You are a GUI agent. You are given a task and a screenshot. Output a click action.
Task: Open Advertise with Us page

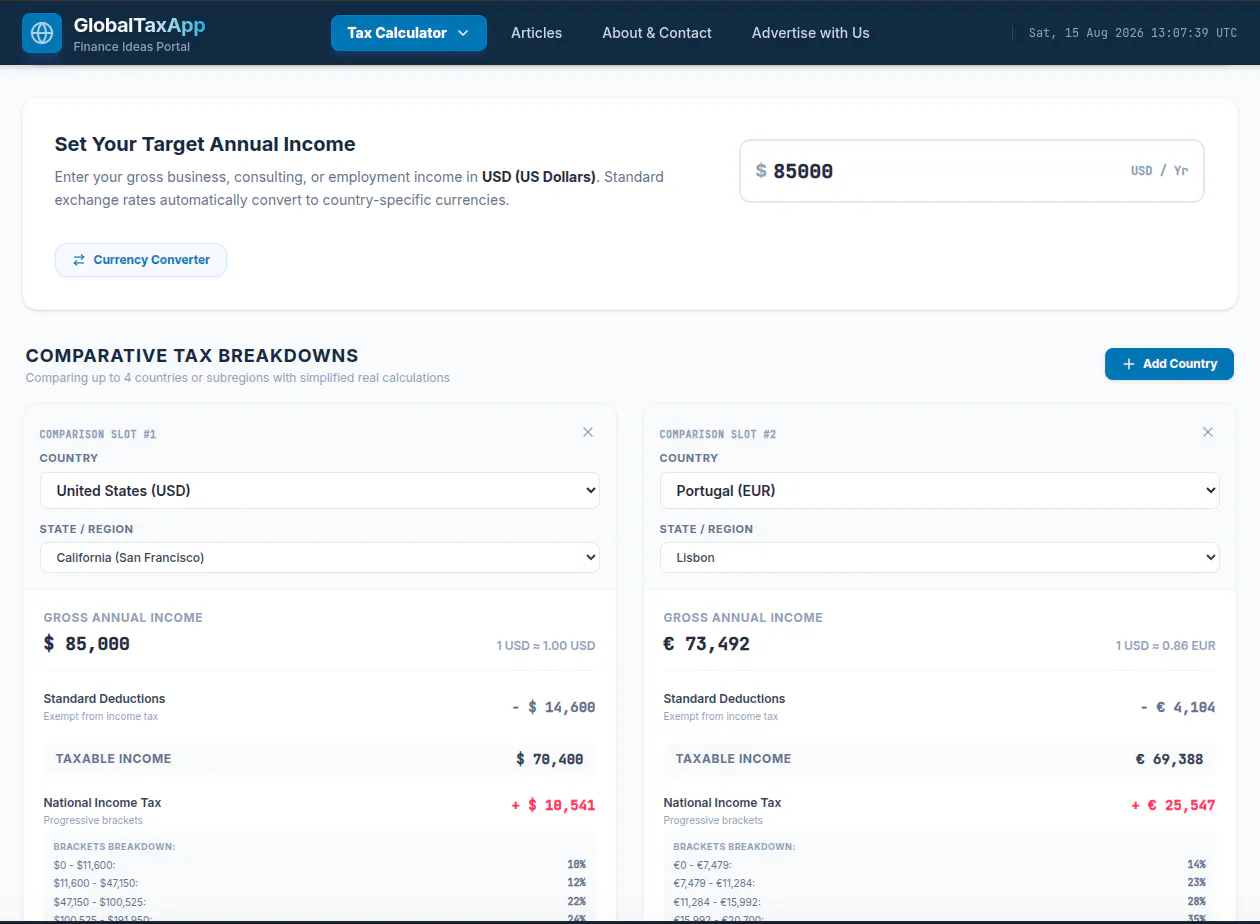pos(811,33)
